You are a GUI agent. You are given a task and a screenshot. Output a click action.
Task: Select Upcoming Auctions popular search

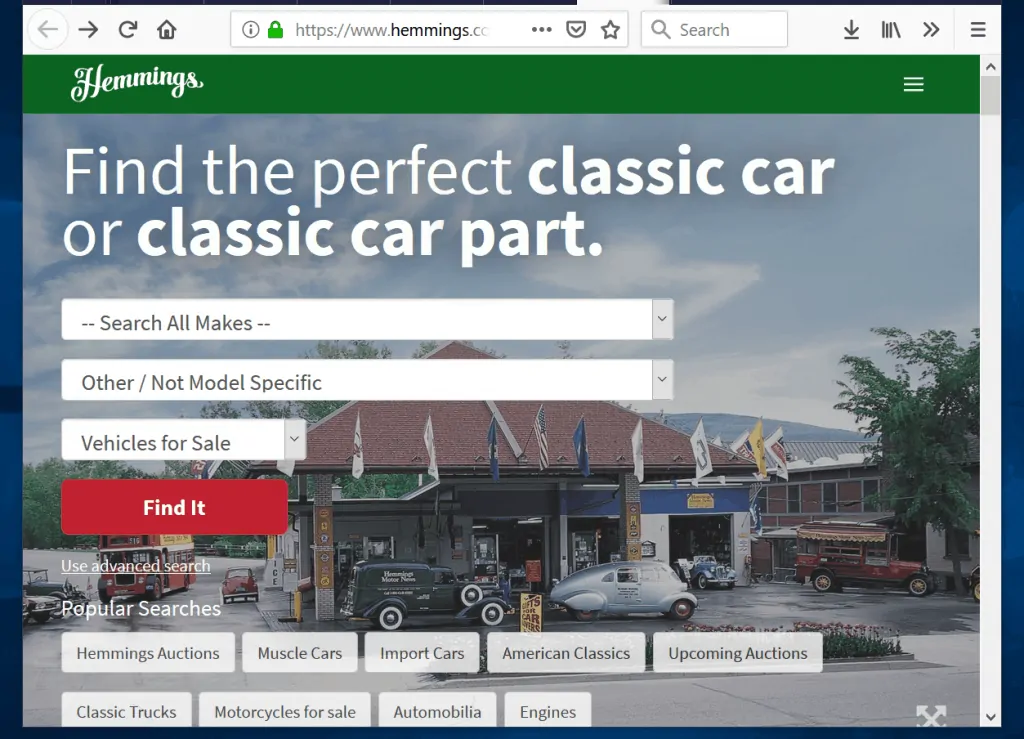click(x=738, y=653)
